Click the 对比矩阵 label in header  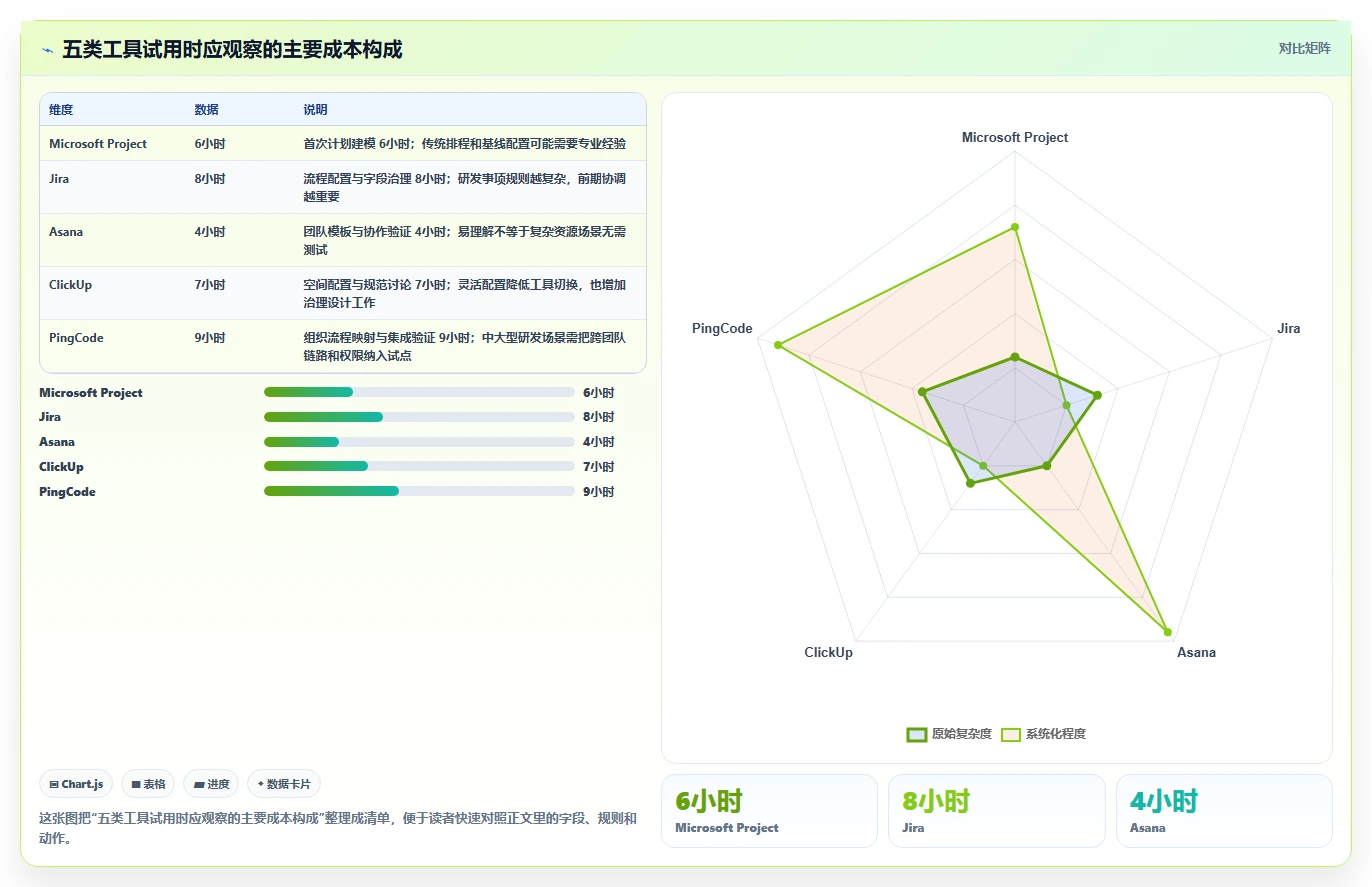point(1305,48)
